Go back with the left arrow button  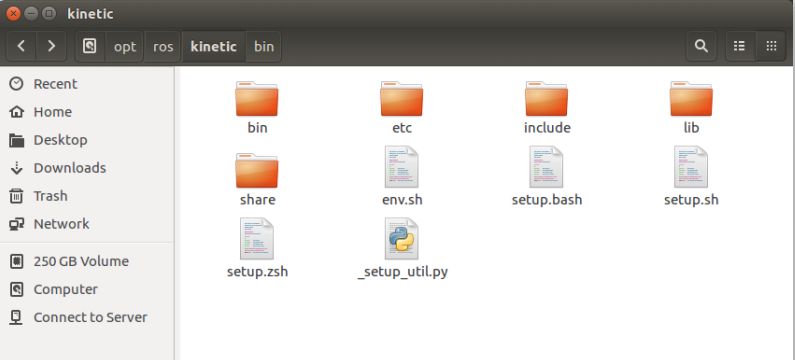[x=21, y=46]
